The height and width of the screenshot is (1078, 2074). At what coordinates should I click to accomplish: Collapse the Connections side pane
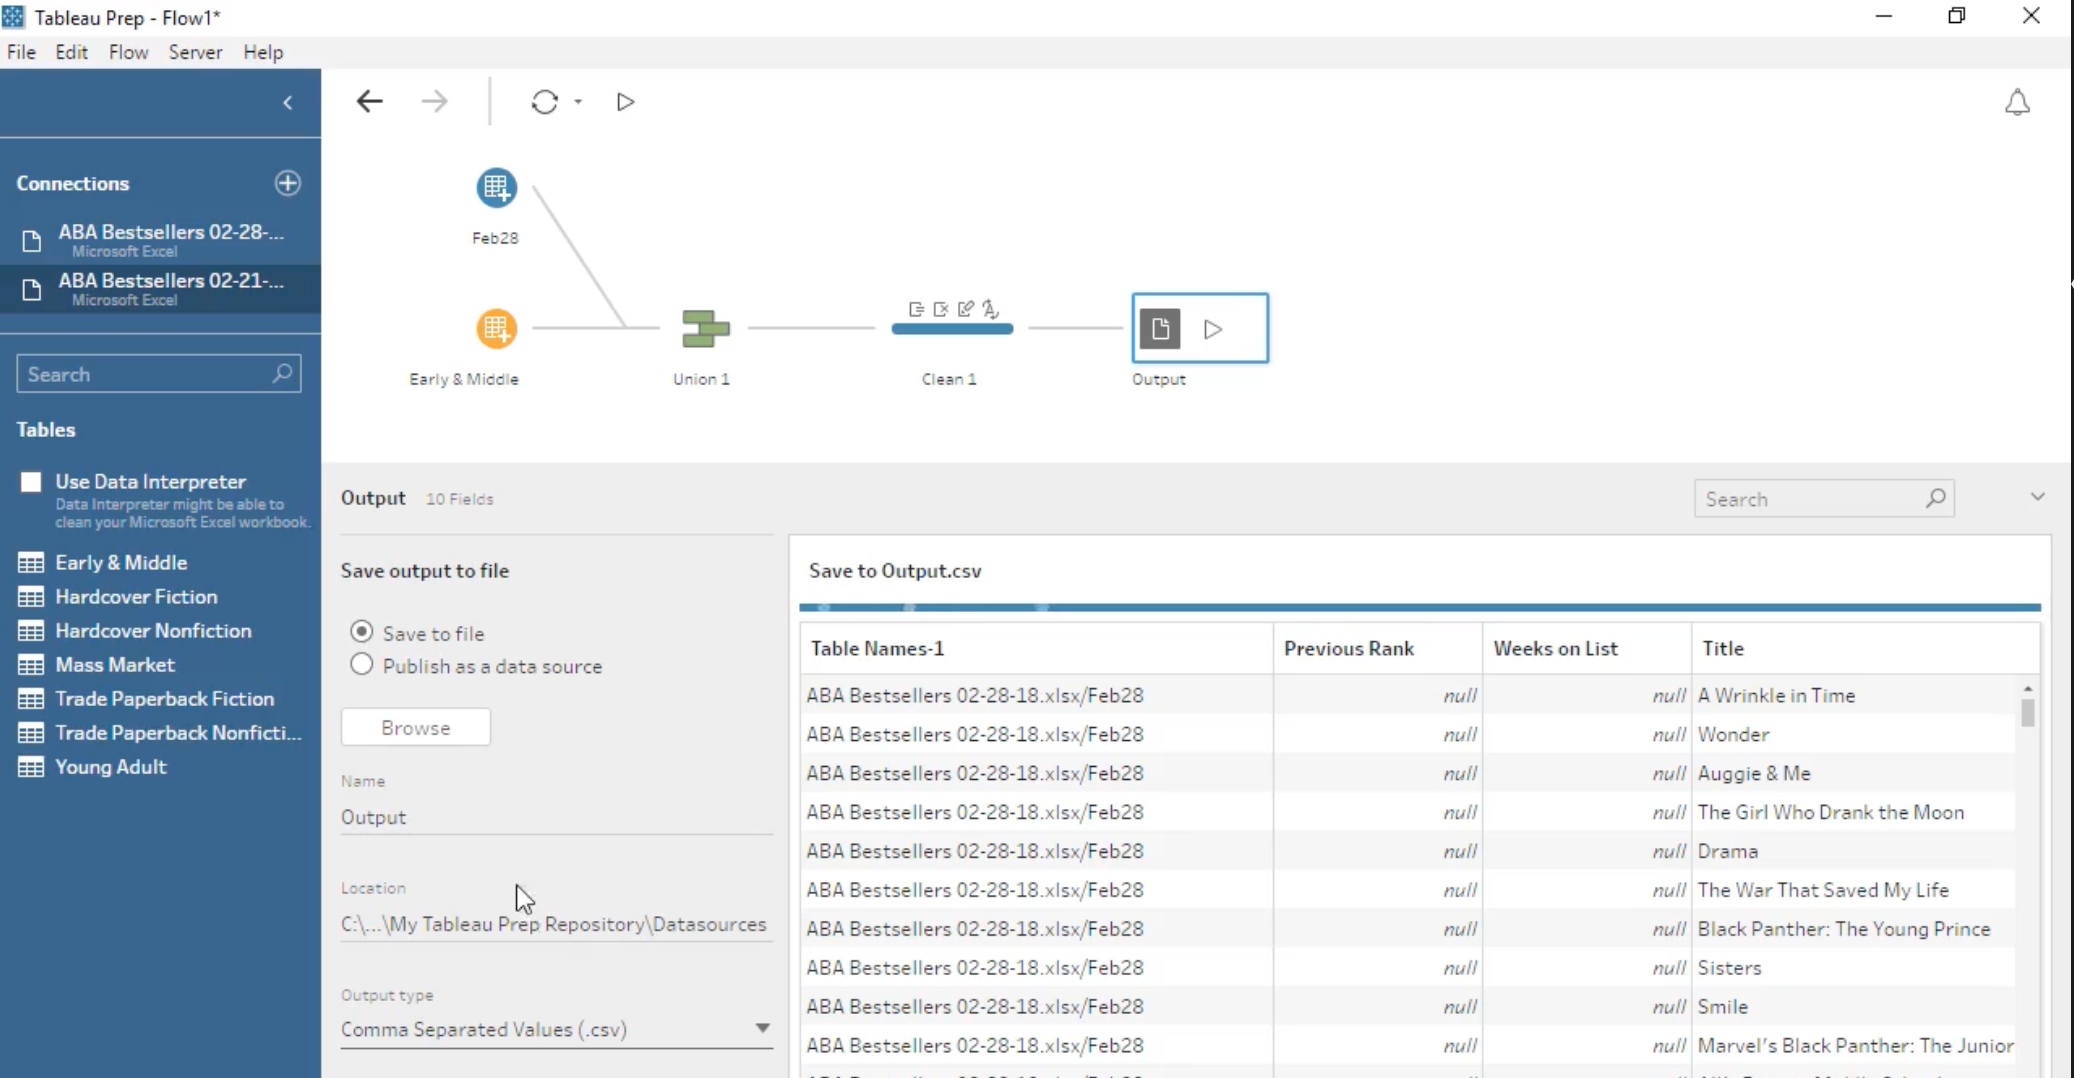(288, 103)
